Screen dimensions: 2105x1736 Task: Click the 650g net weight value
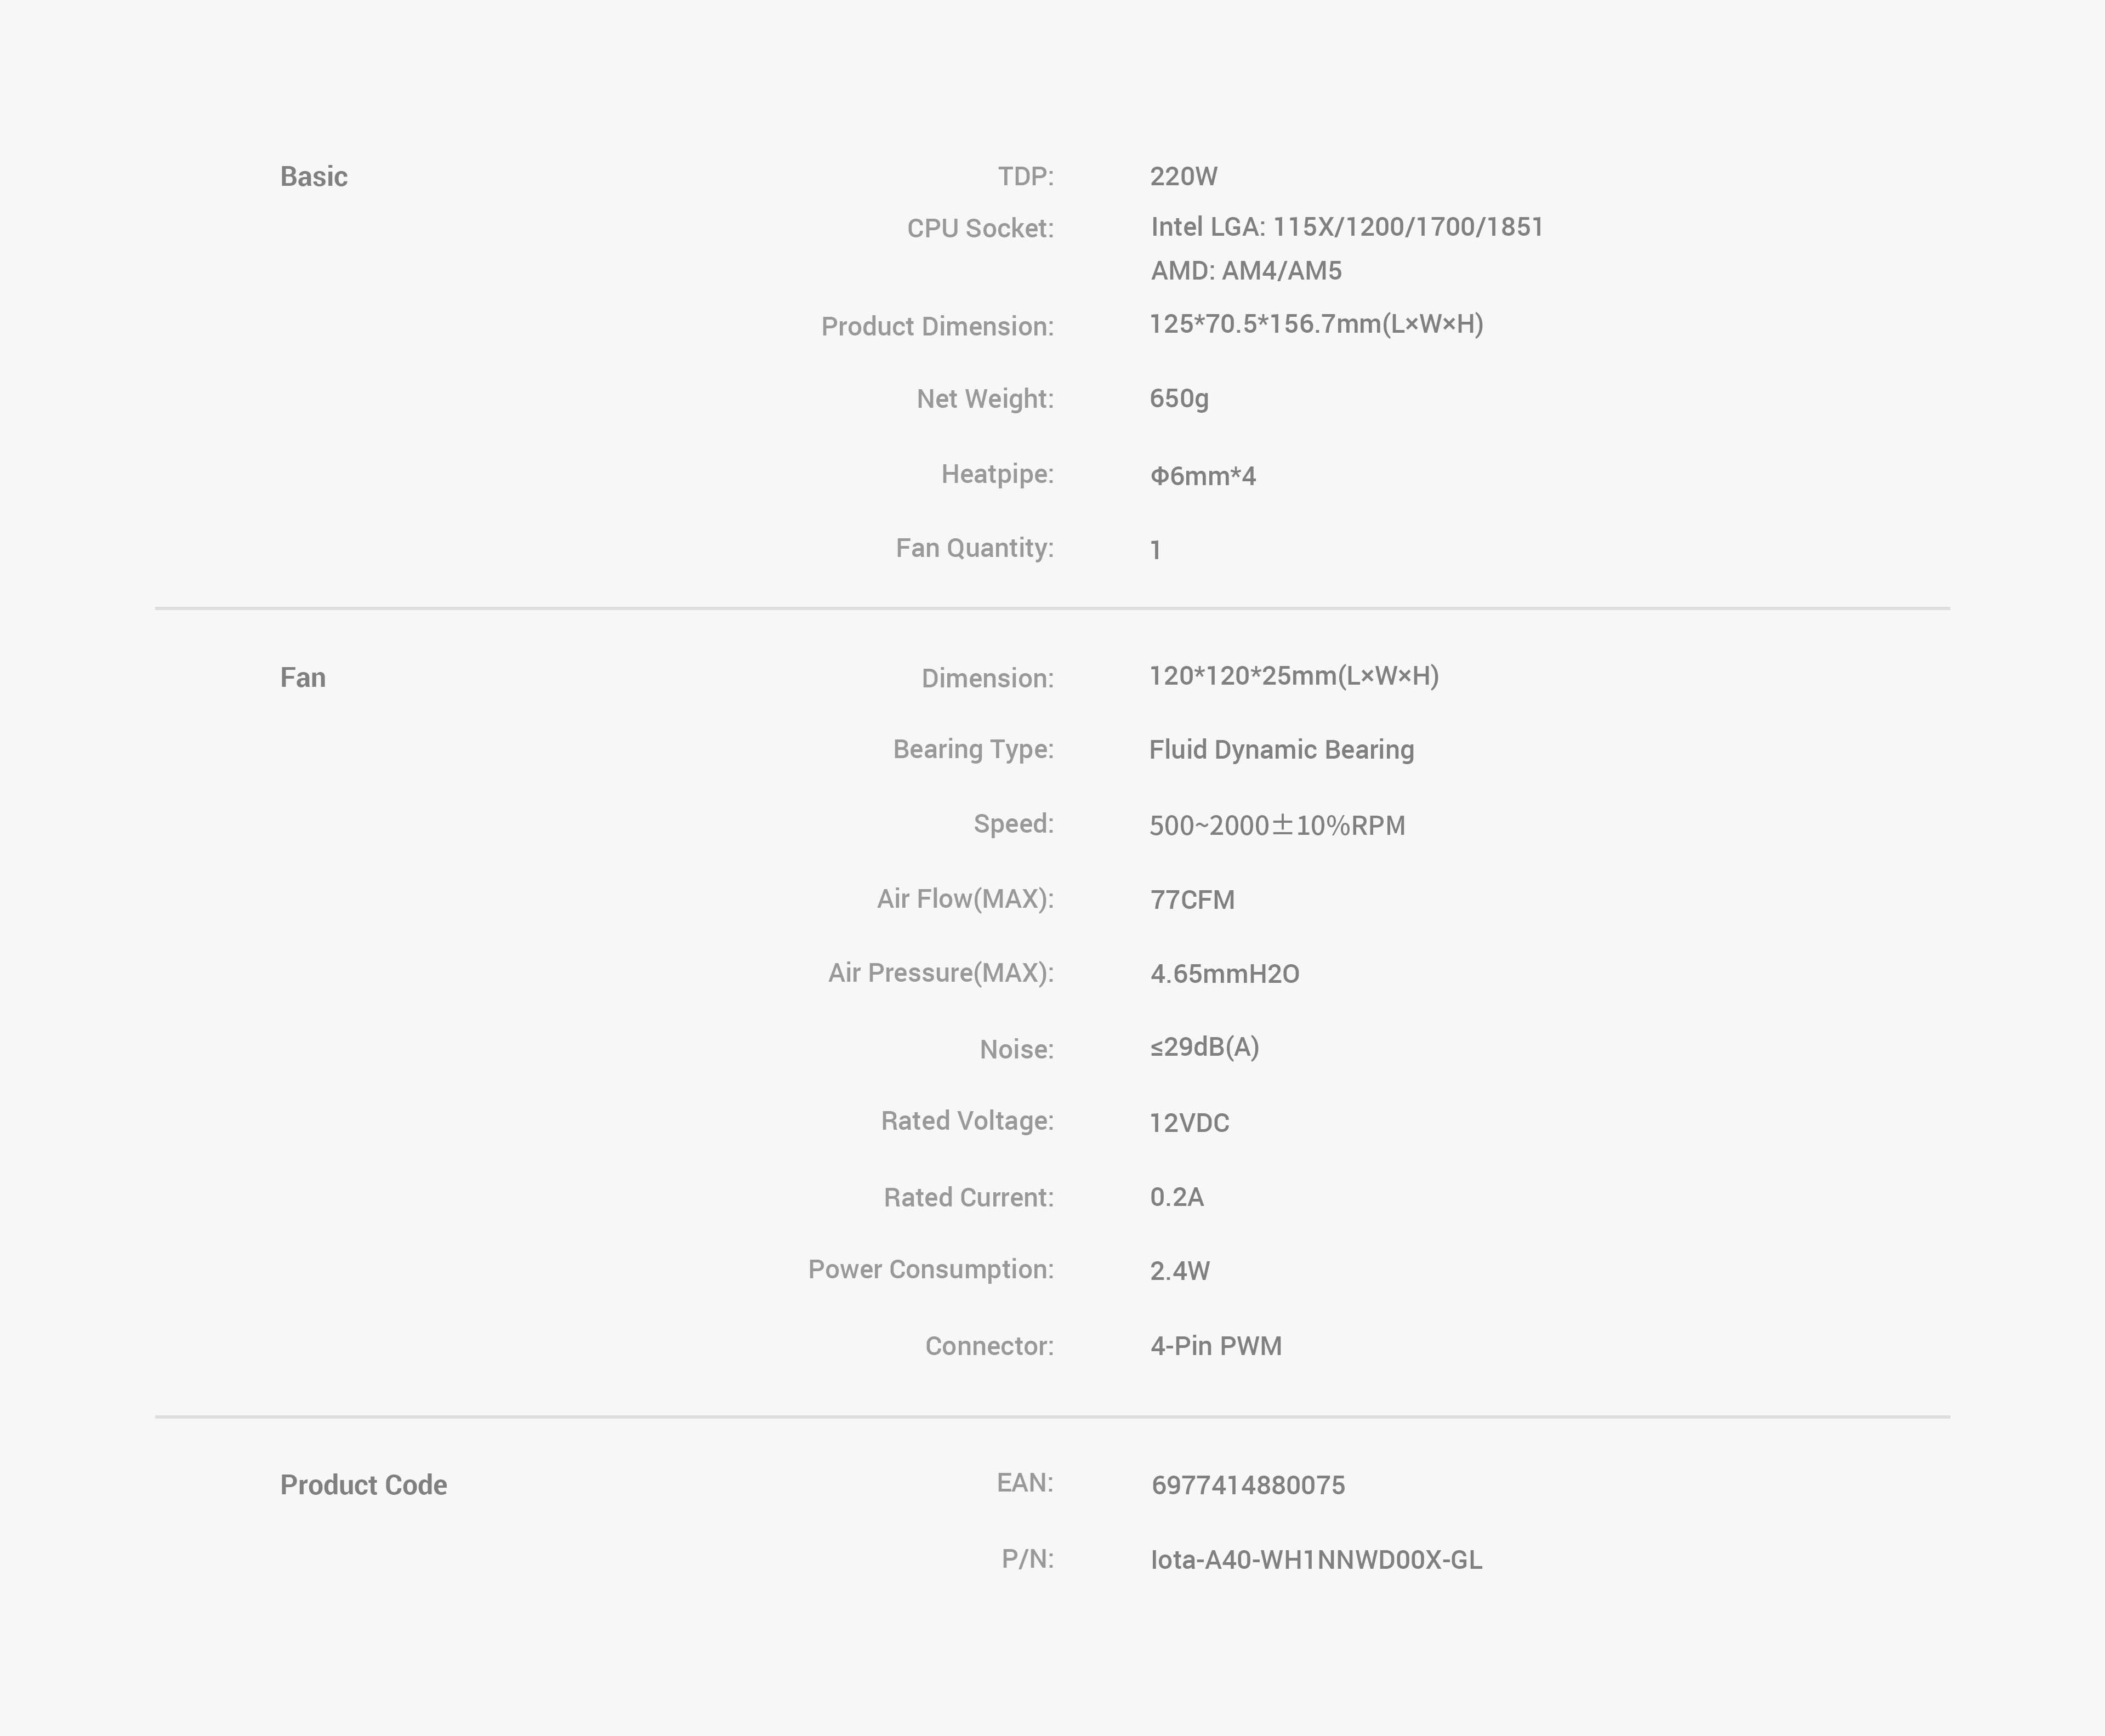click(1178, 399)
